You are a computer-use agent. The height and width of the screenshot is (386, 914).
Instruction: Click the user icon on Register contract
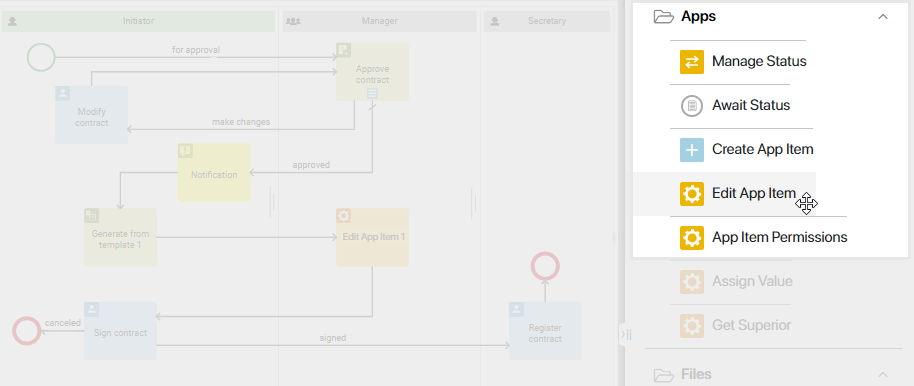516,309
